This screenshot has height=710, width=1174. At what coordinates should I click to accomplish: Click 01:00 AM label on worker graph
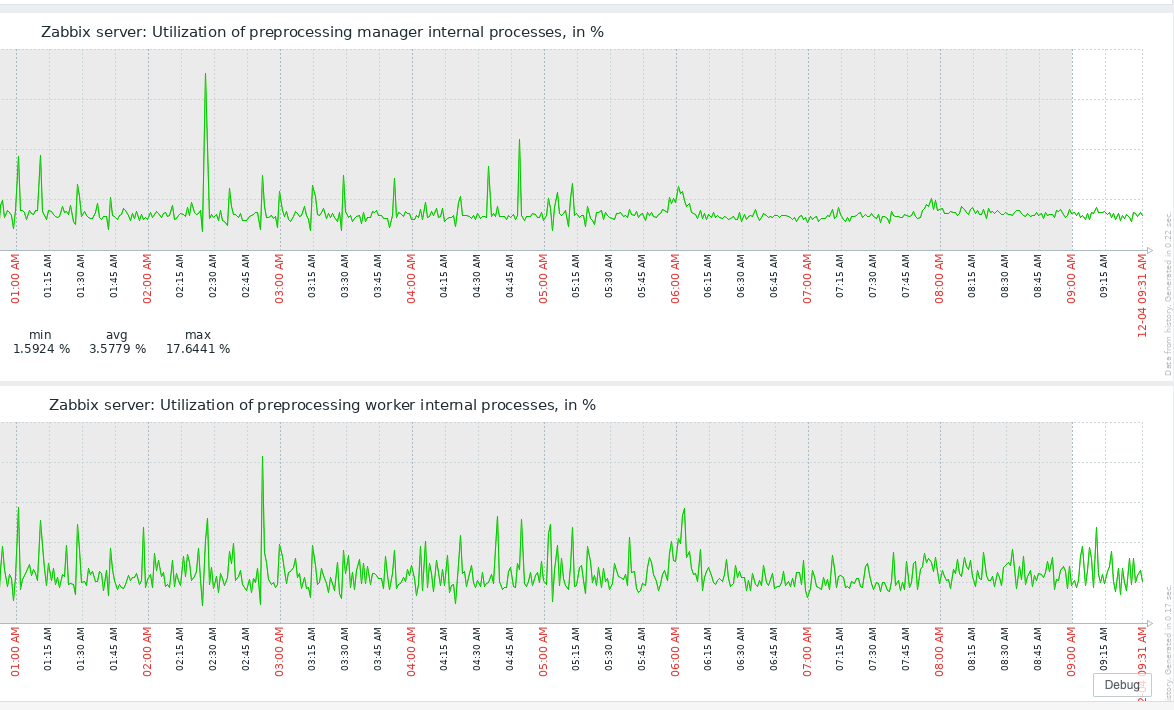pyautogui.click(x=16, y=652)
